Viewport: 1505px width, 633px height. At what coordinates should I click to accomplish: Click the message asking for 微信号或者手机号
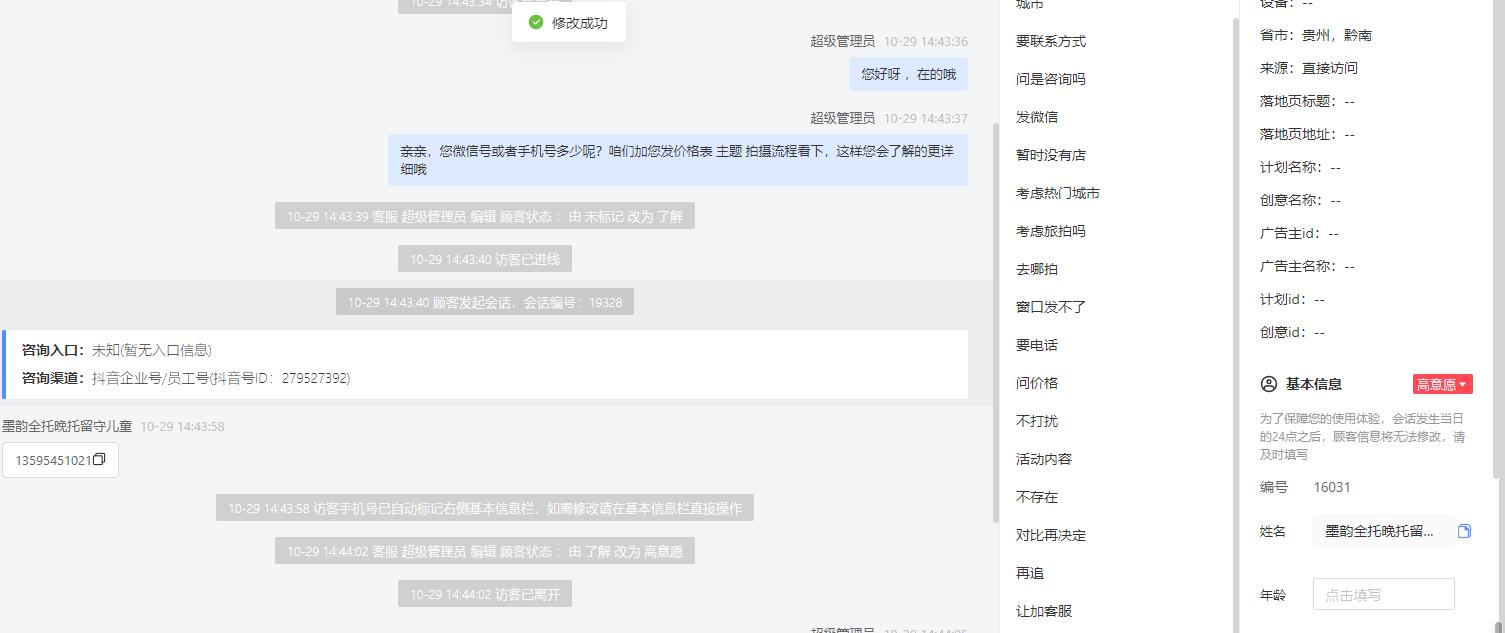click(x=678, y=160)
